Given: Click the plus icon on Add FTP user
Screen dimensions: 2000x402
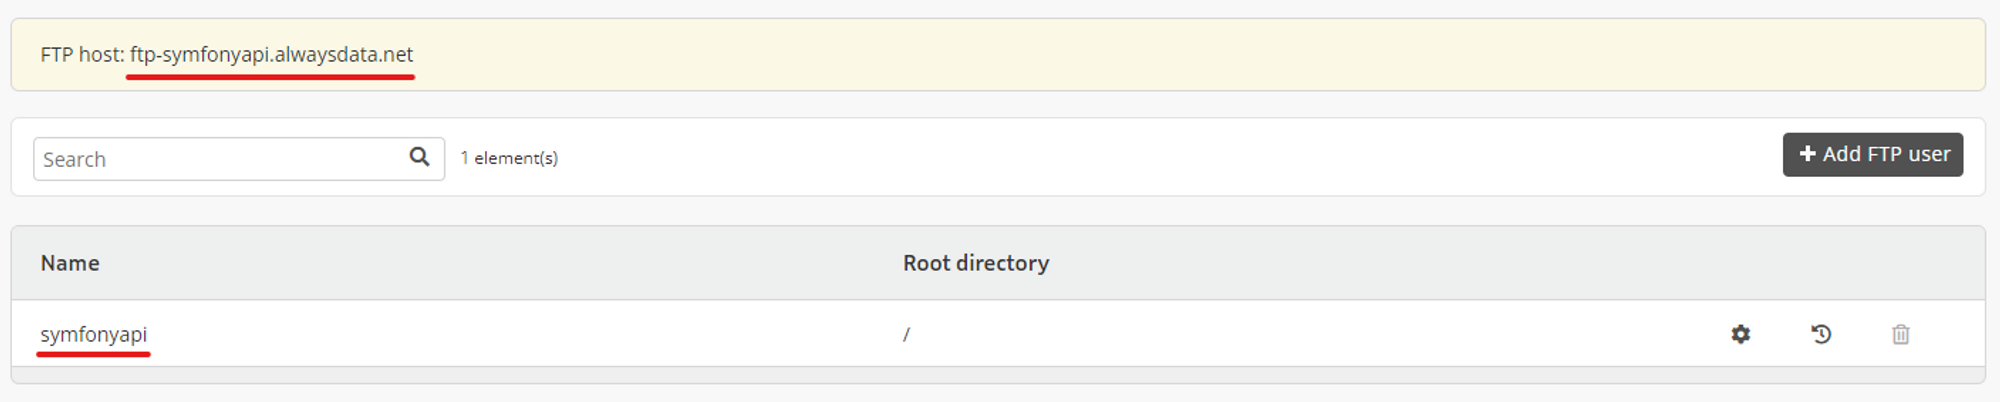Looking at the screenshot, I should [x=1807, y=154].
